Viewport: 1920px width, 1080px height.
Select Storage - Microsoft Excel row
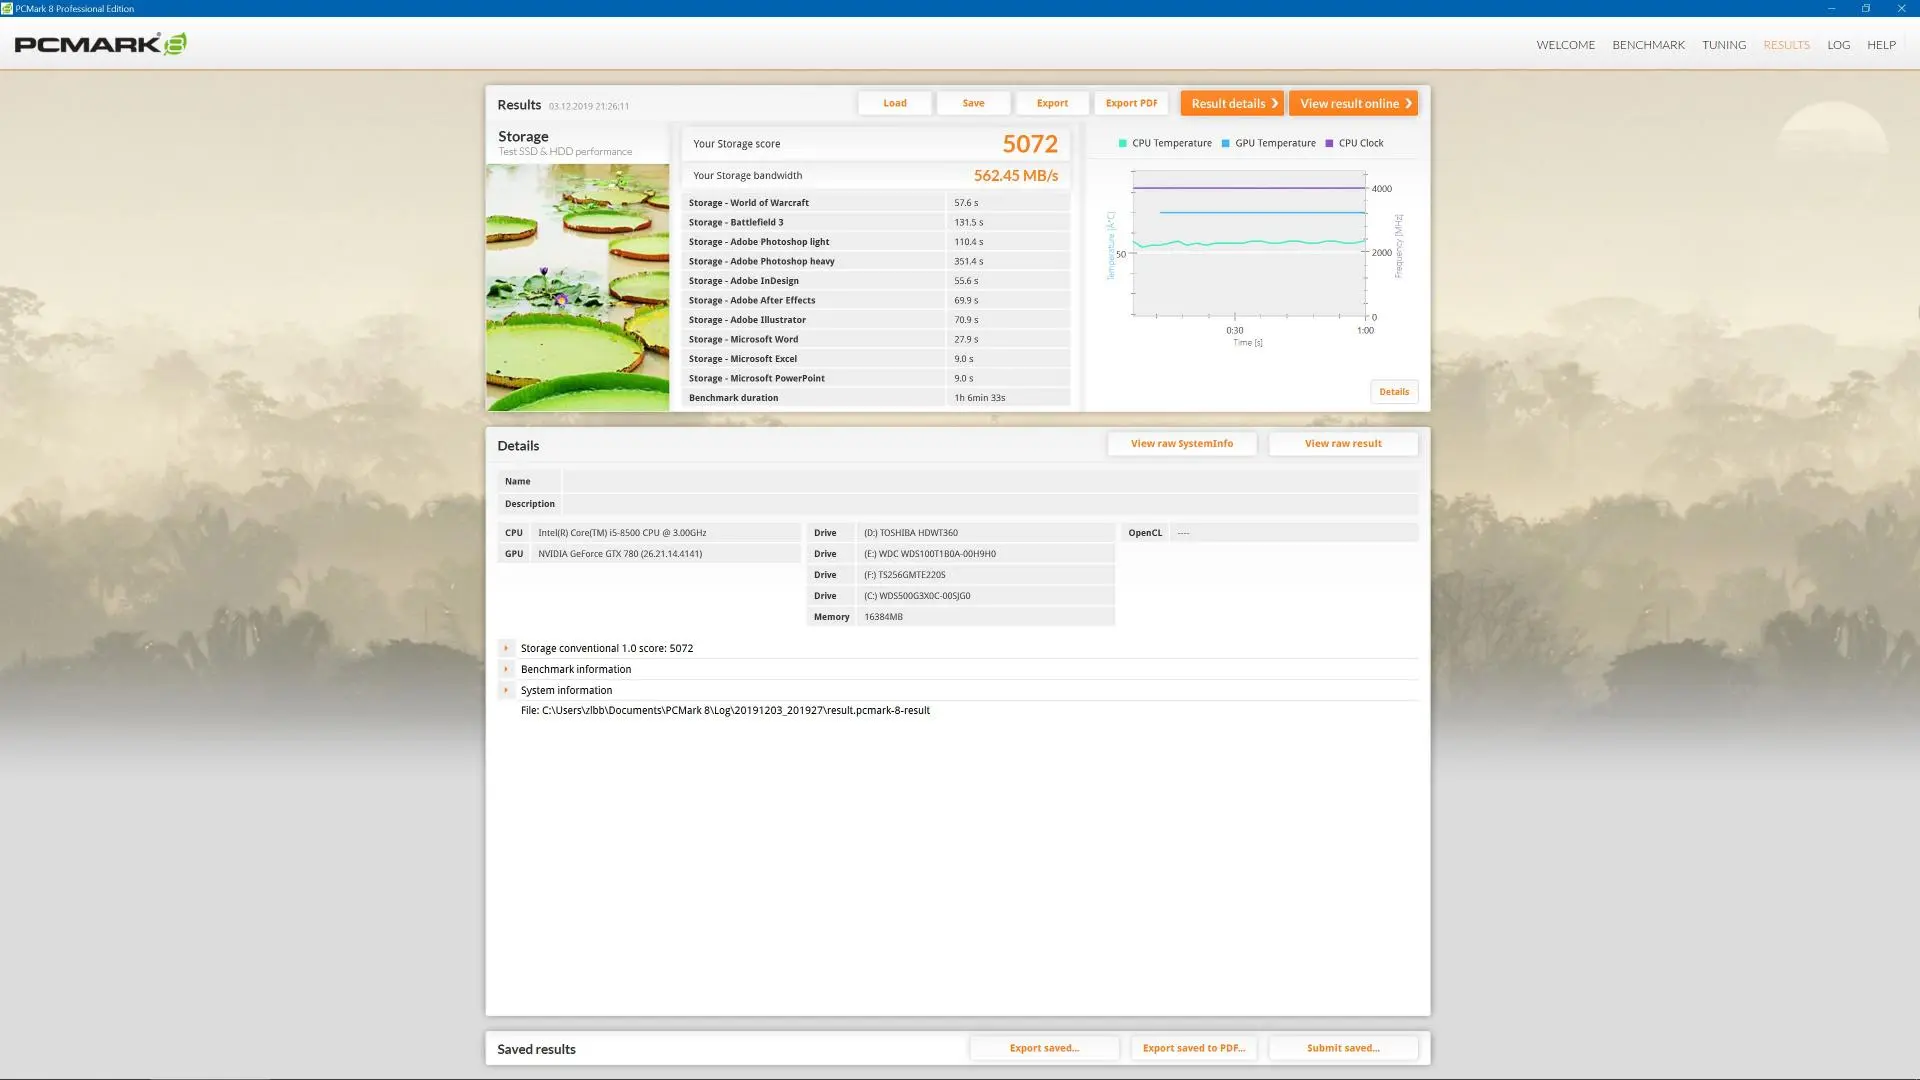(x=876, y=359)
